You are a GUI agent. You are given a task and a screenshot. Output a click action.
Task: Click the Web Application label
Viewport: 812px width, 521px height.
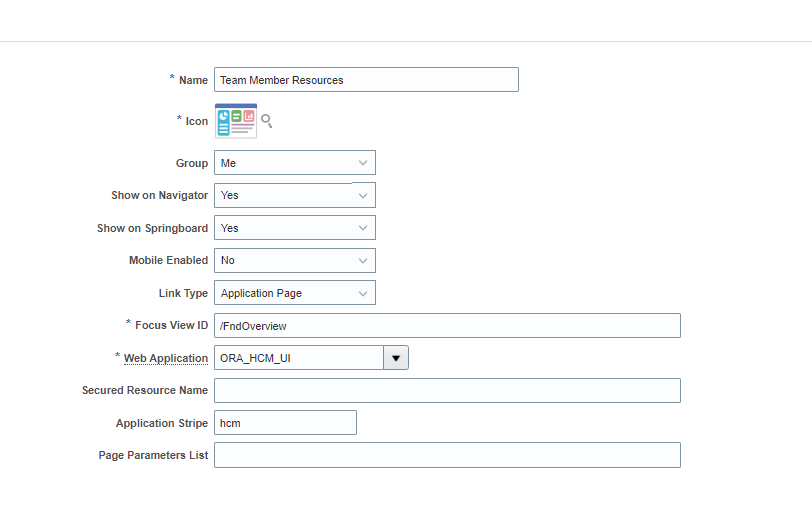(x=166, y=358)
